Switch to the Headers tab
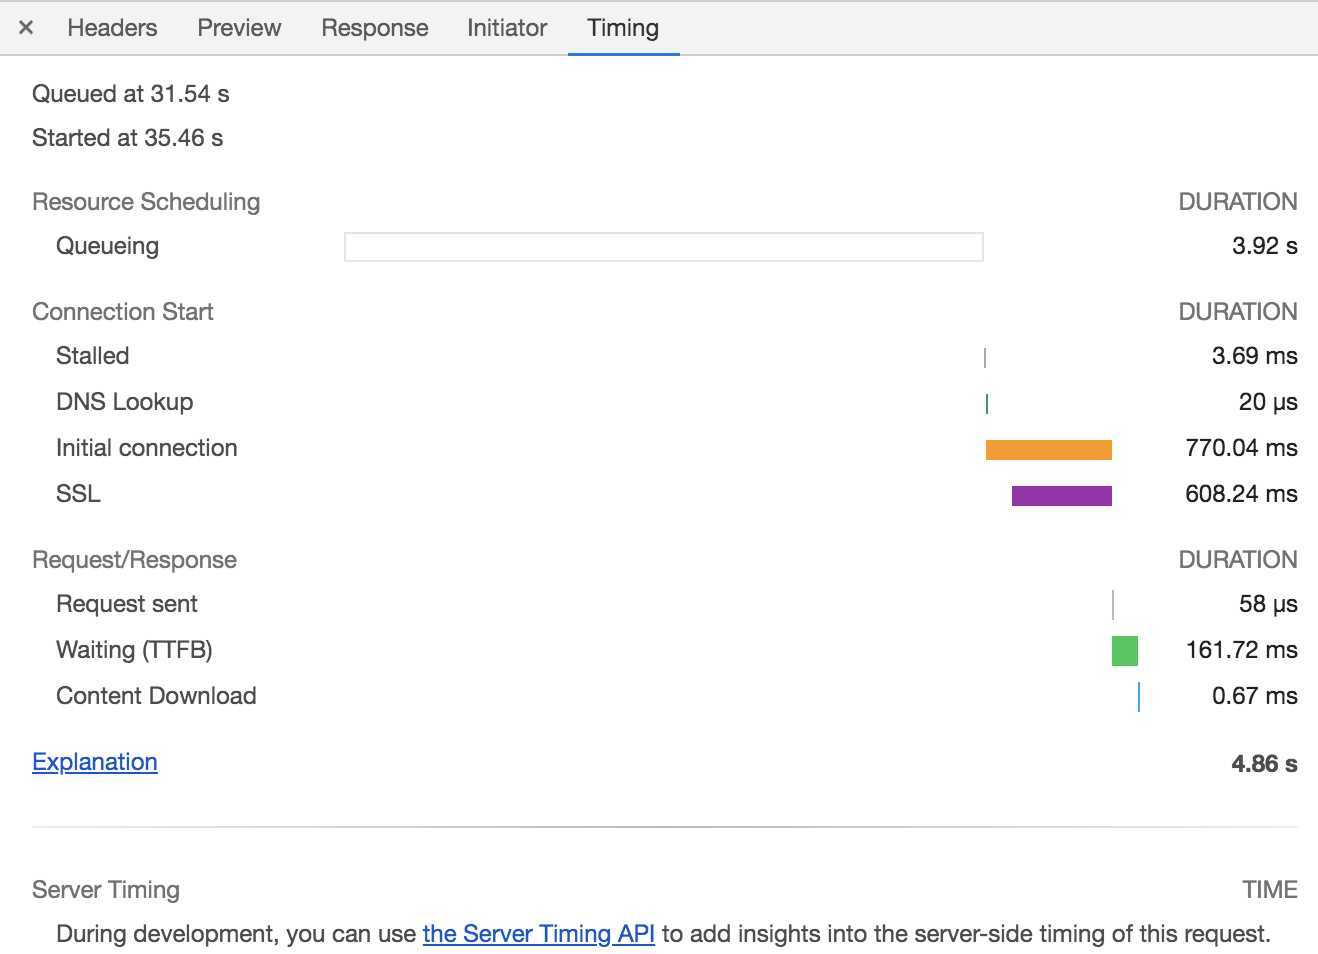Viewport: 1318px width, 954px height. pyautogui.click(x=112, y=28)
